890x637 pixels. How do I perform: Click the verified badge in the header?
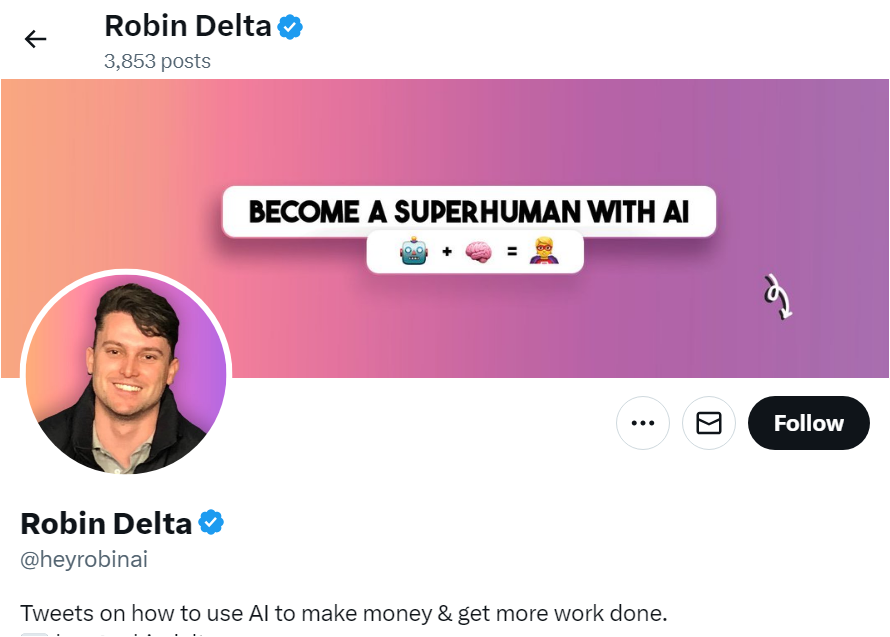pyautogui.click(x=290, y=27)
